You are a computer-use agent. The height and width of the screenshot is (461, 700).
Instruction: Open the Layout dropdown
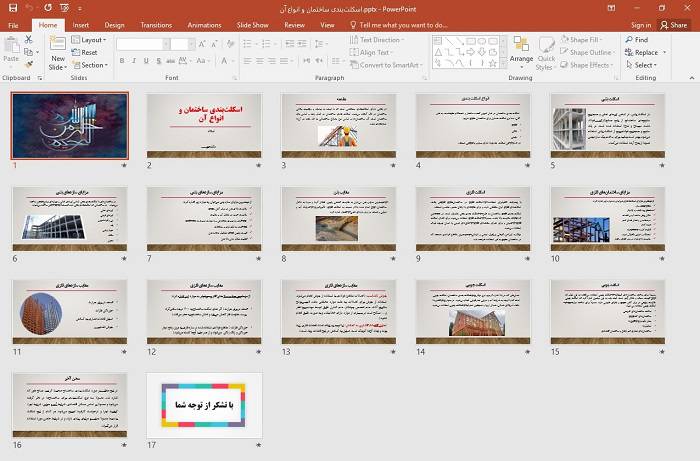point(89,40)
